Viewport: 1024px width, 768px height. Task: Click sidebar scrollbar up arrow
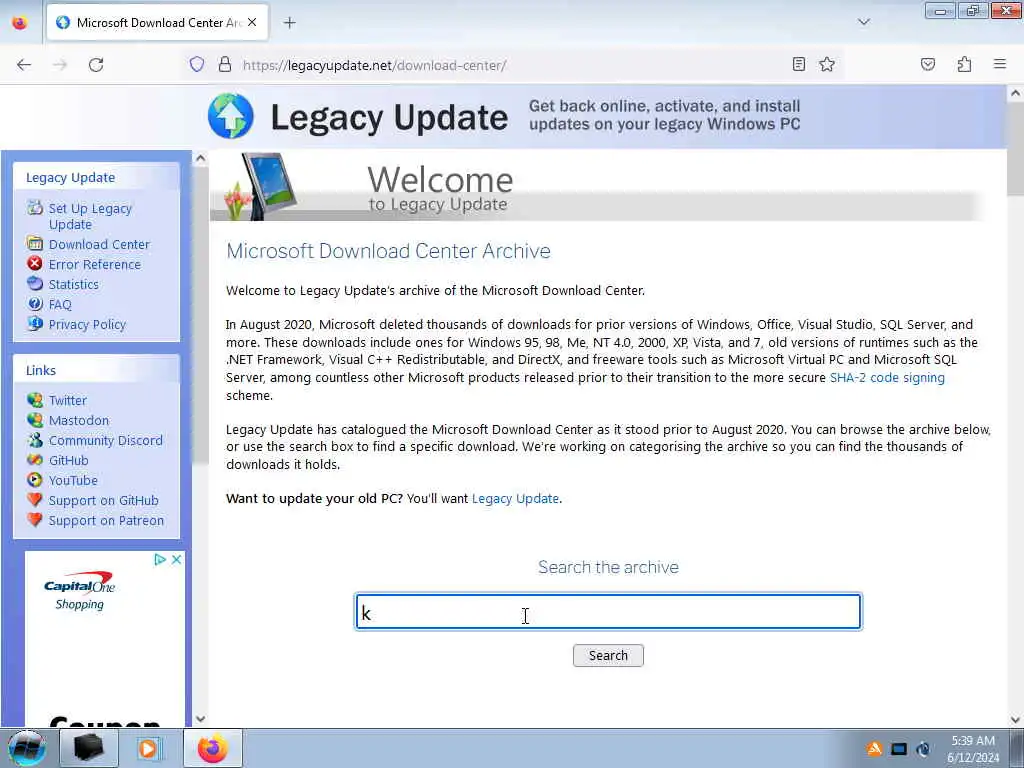tap(200, 158)
